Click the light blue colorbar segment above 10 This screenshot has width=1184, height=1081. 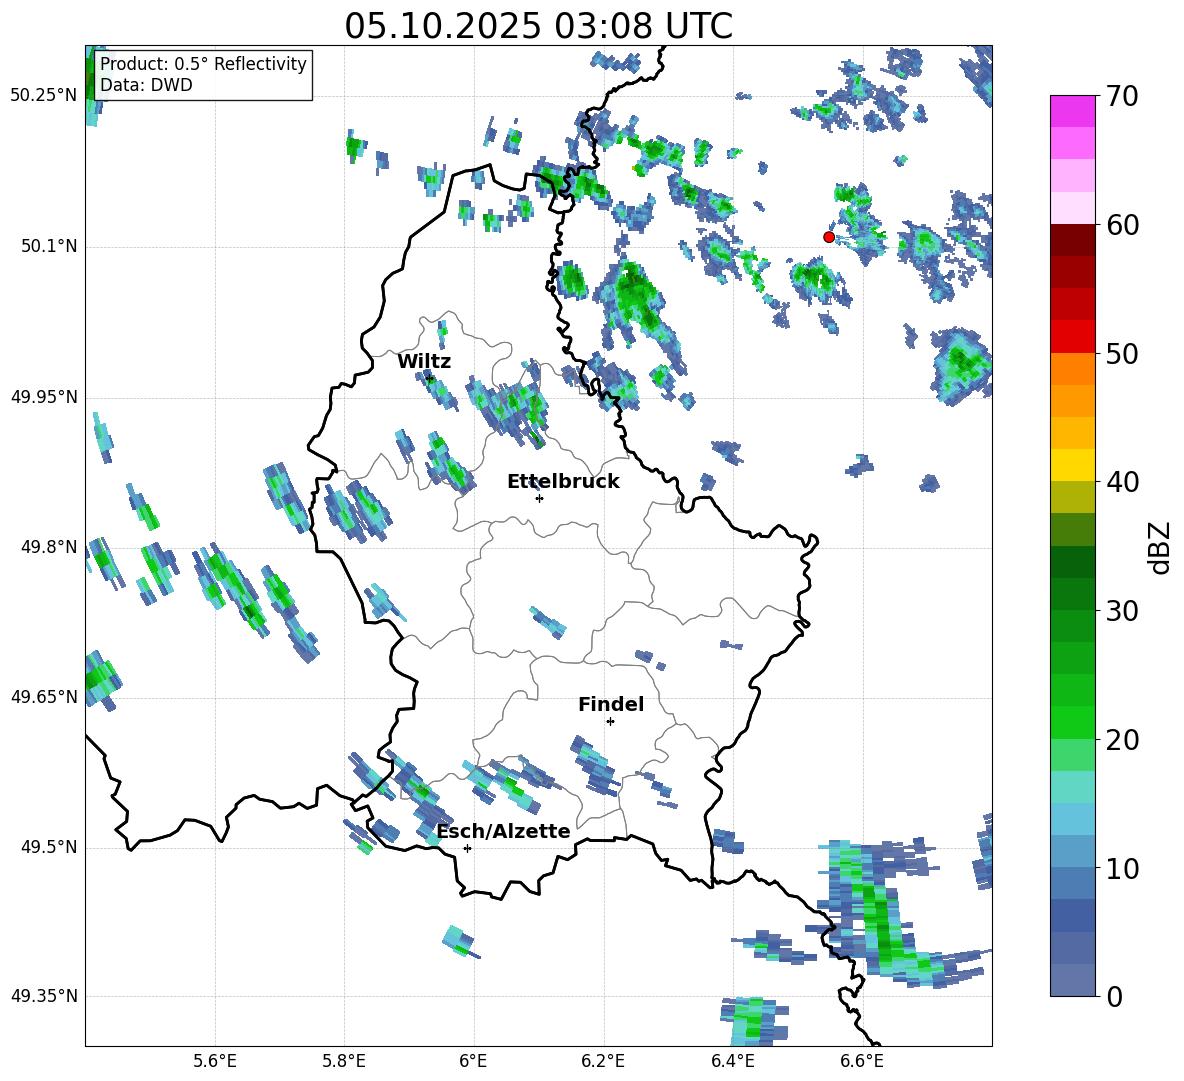1072,818
